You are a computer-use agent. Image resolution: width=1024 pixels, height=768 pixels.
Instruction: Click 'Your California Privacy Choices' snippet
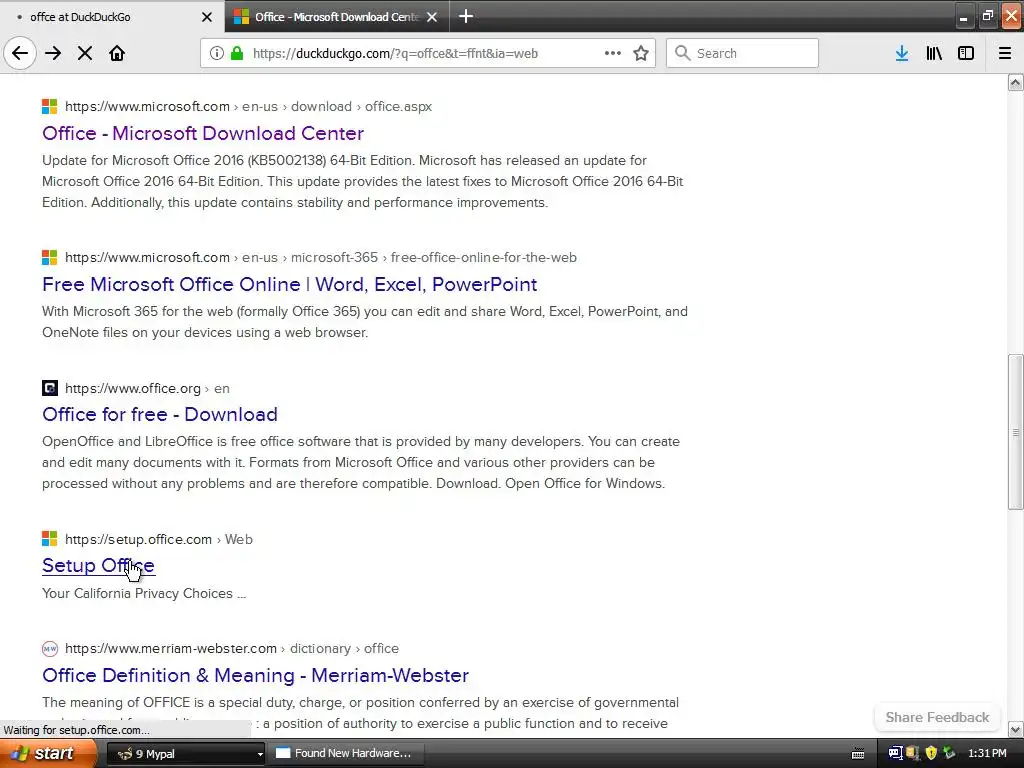(x=144, y=593)
